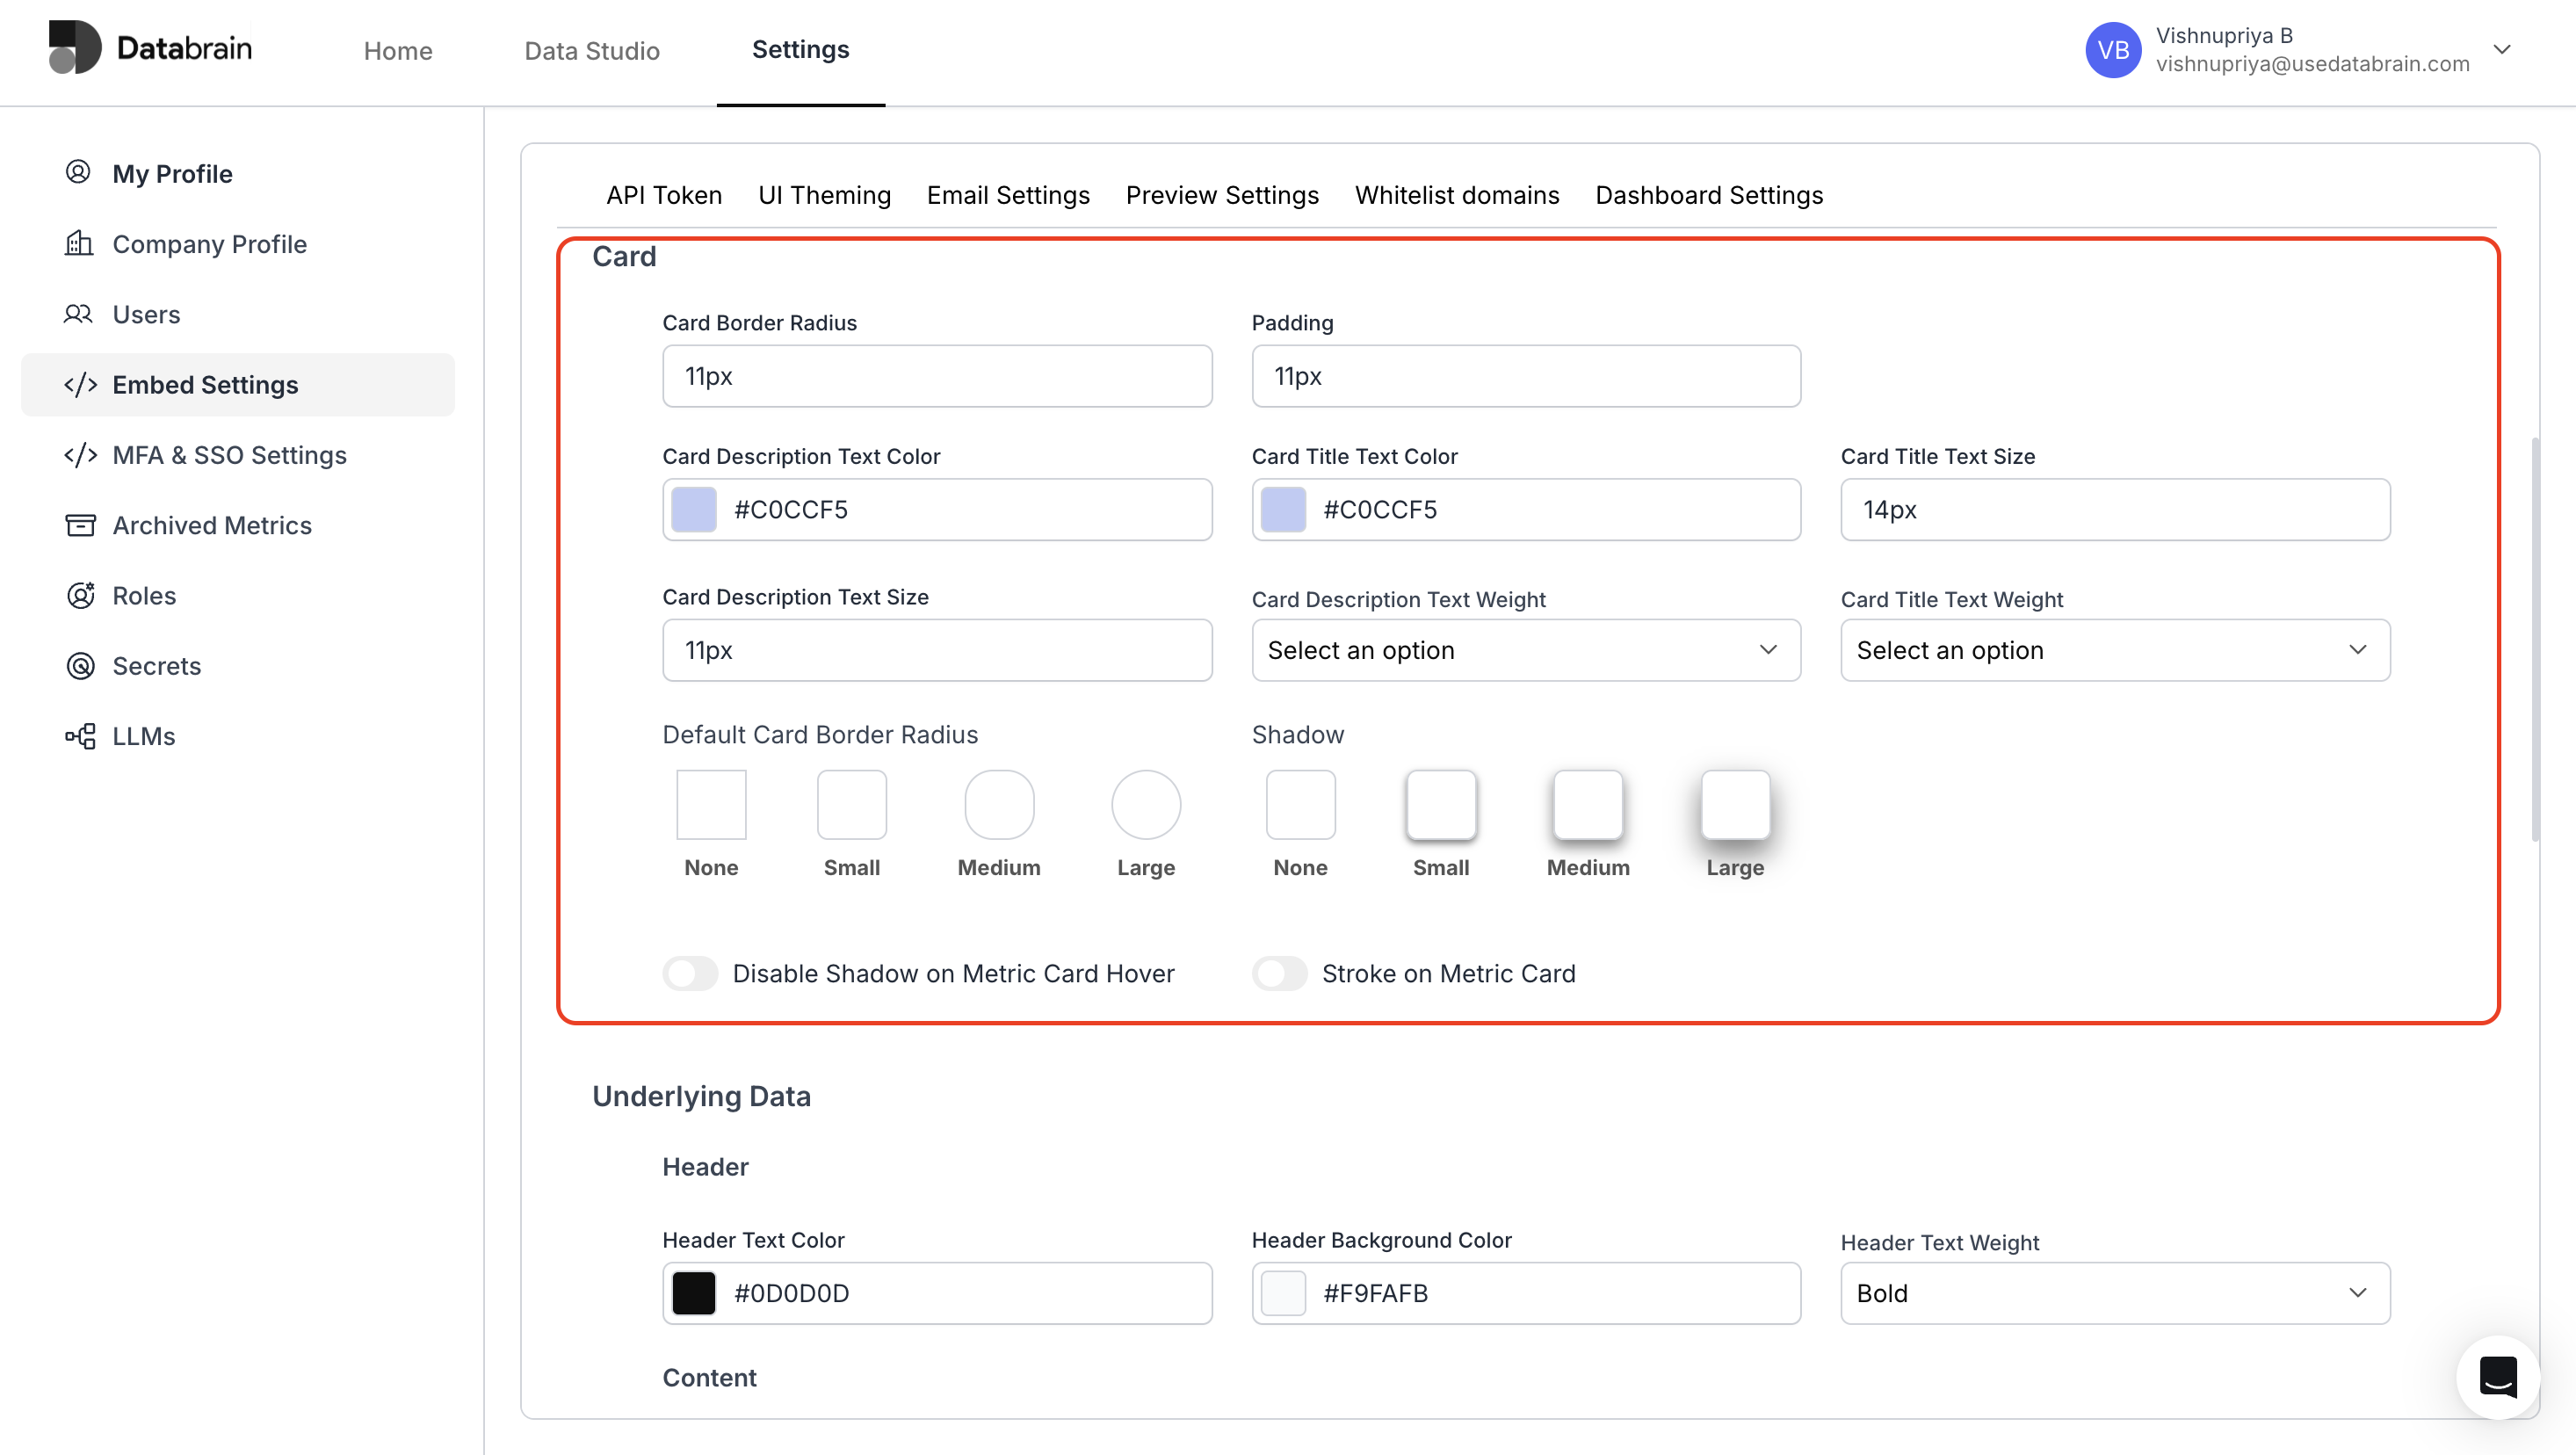The height and width of the screenshot is (1455, 2576).
Task: Navigate to Data Studio
Action: tap(591, 50)
